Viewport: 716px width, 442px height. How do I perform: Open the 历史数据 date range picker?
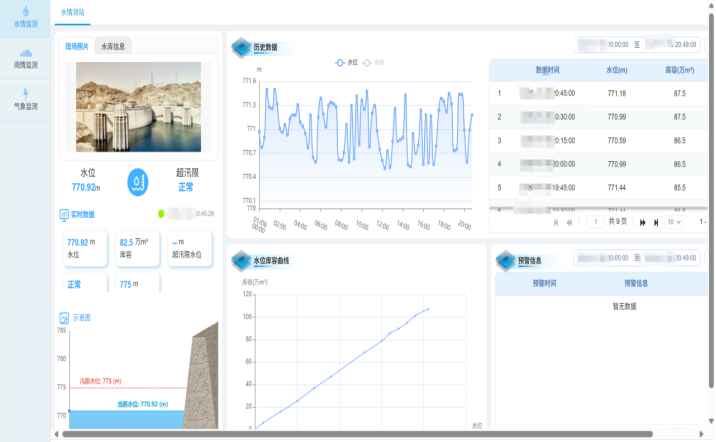pyautogui.click(x=636, y=44)
